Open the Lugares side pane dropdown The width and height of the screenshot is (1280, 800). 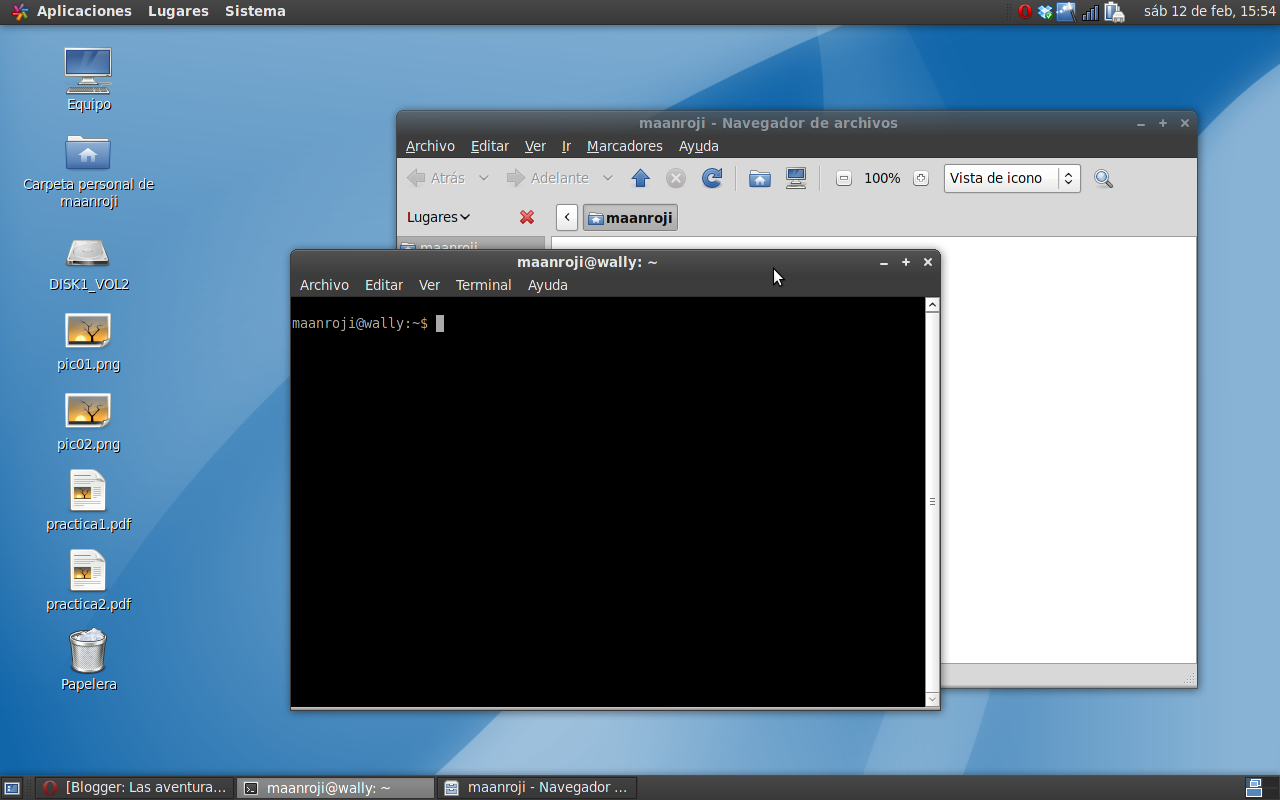[438, 217]
